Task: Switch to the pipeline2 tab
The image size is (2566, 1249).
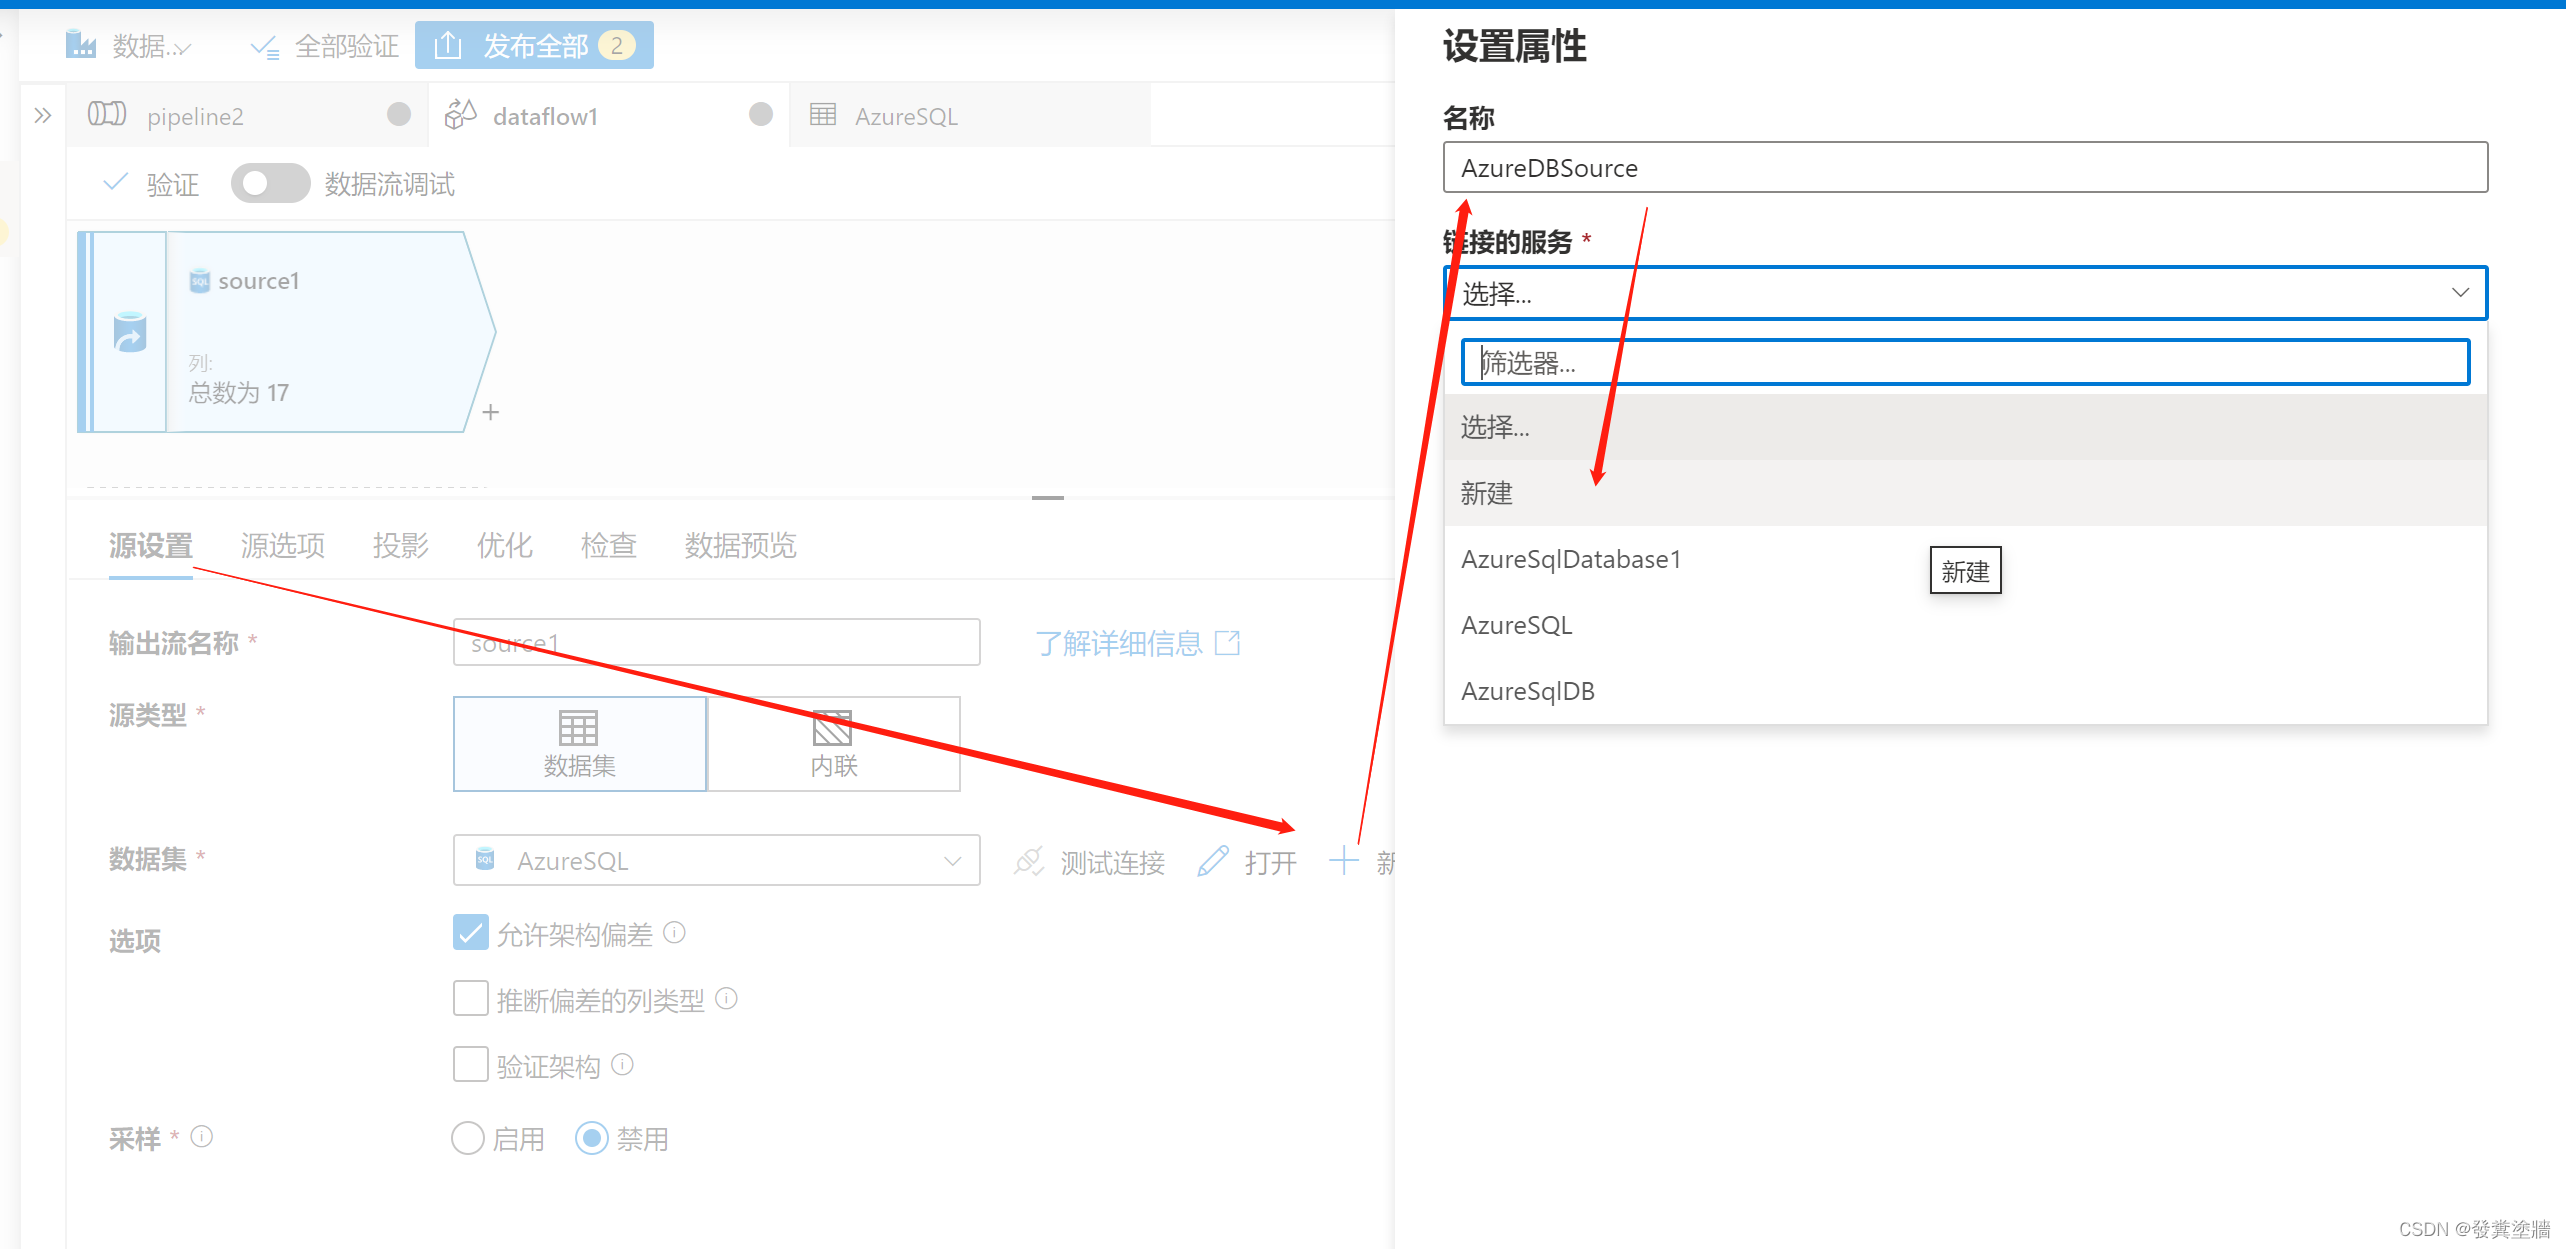Action: (x=196, y=115)
